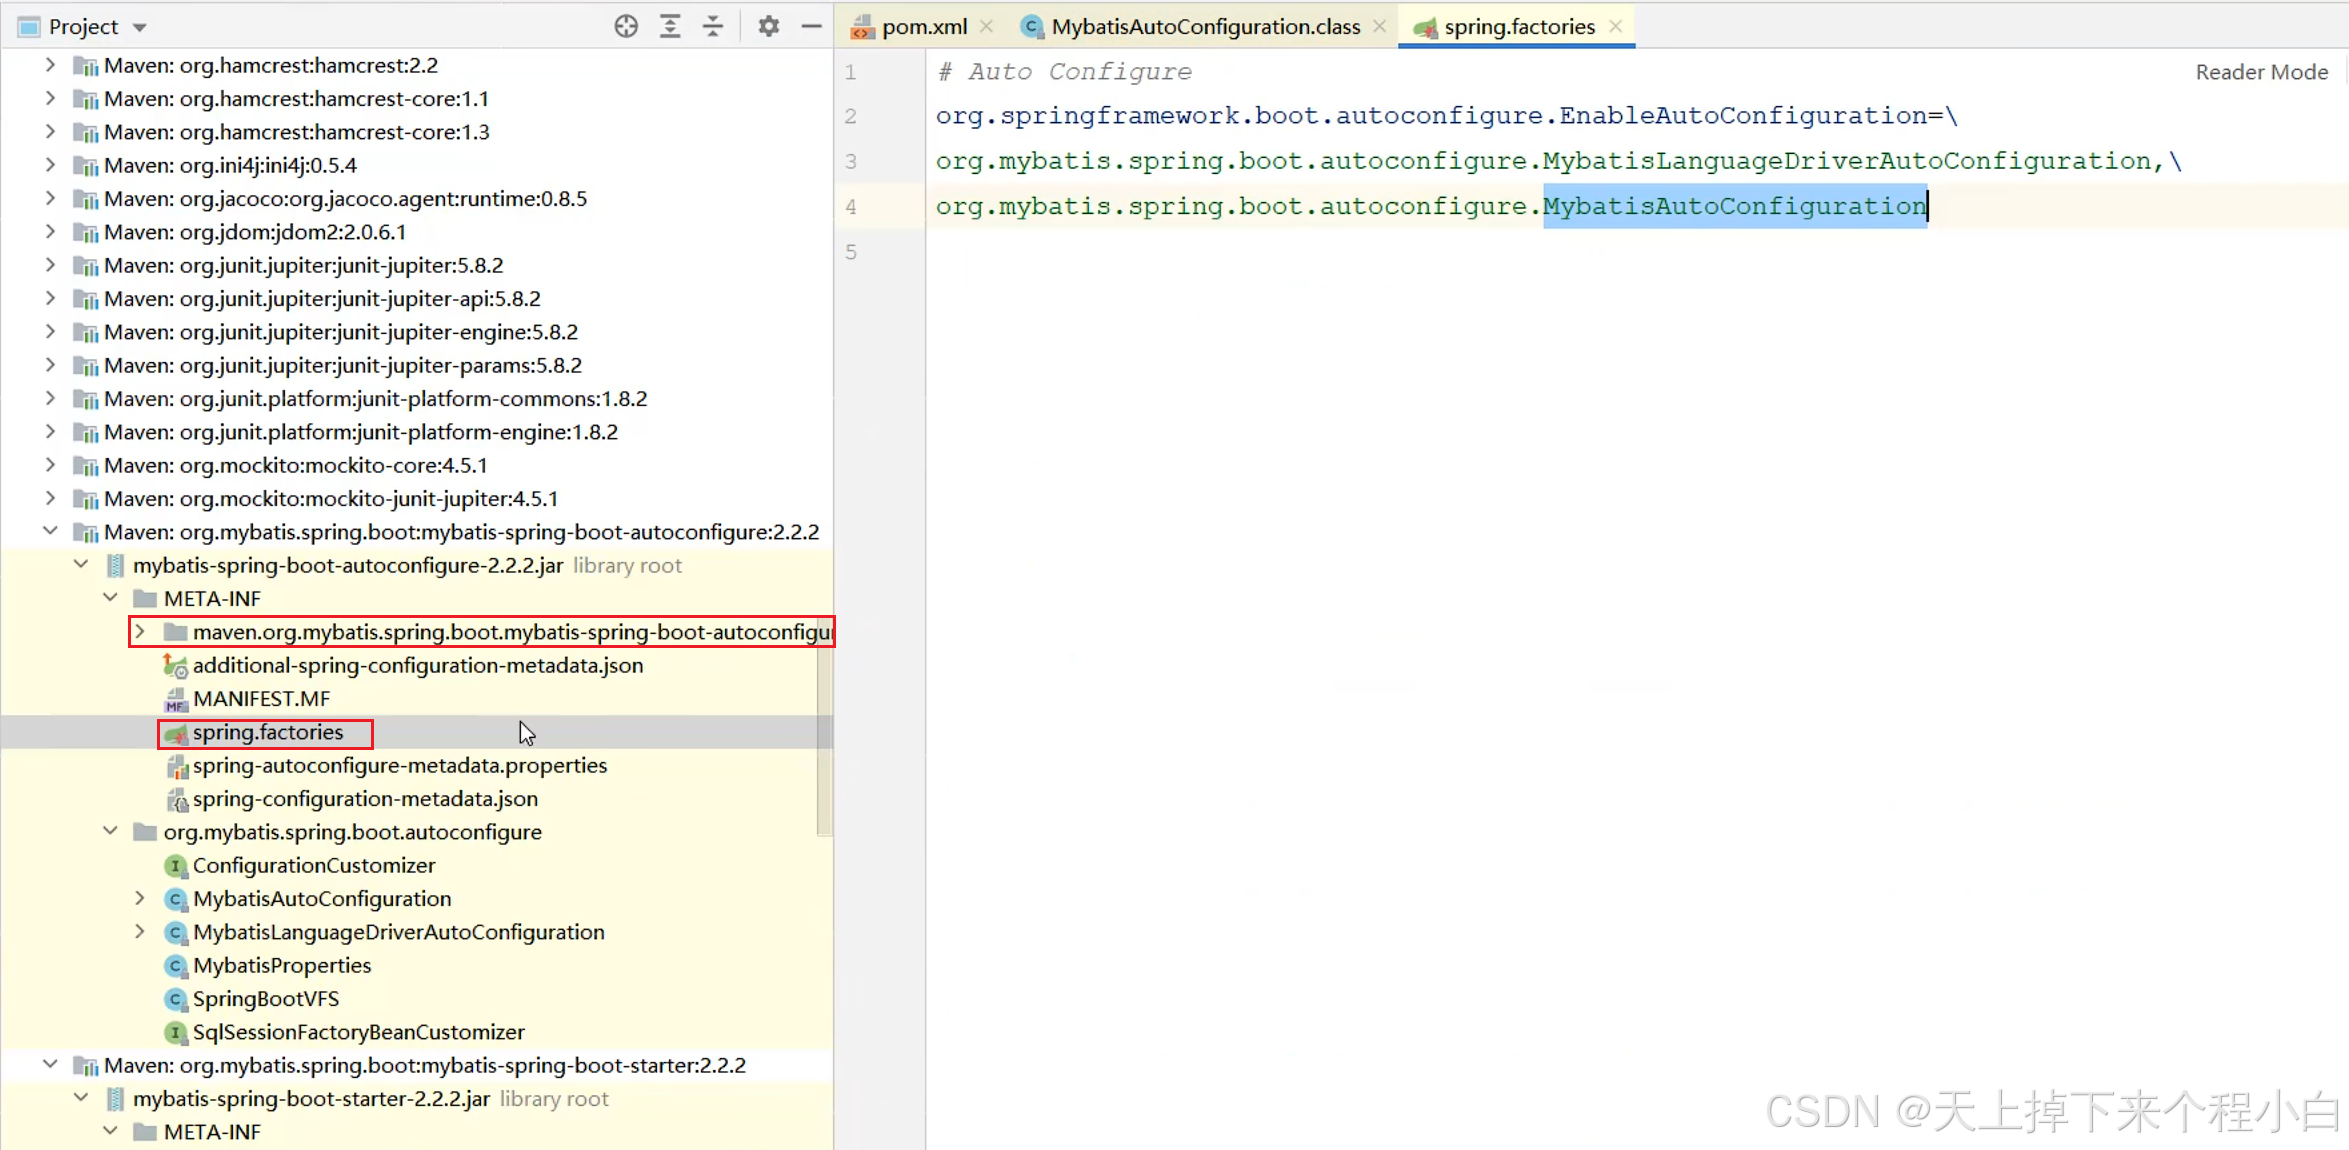Switch to MybatisAutoConfiguration.class tab
The image size is (2349, 1150).
click(1204, 27)
